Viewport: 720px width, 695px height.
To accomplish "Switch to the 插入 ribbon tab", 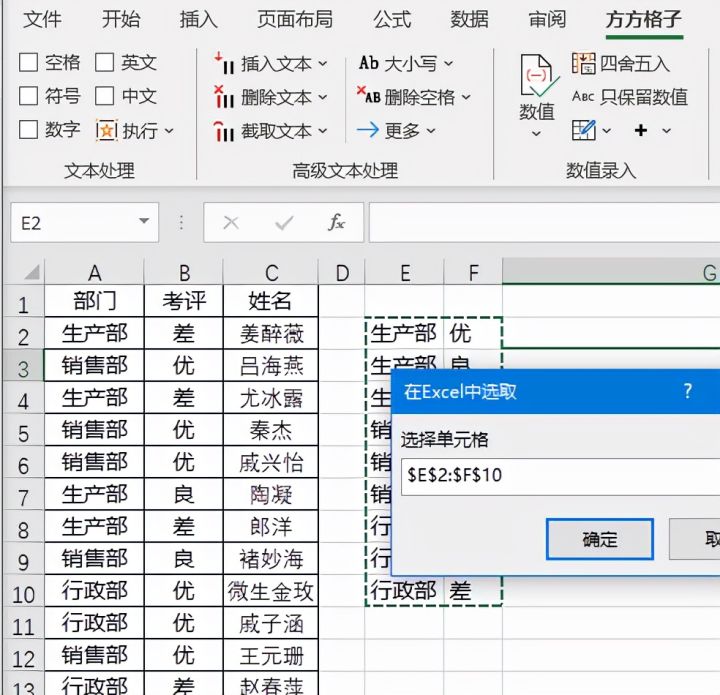I will click(x=198, y=19).
